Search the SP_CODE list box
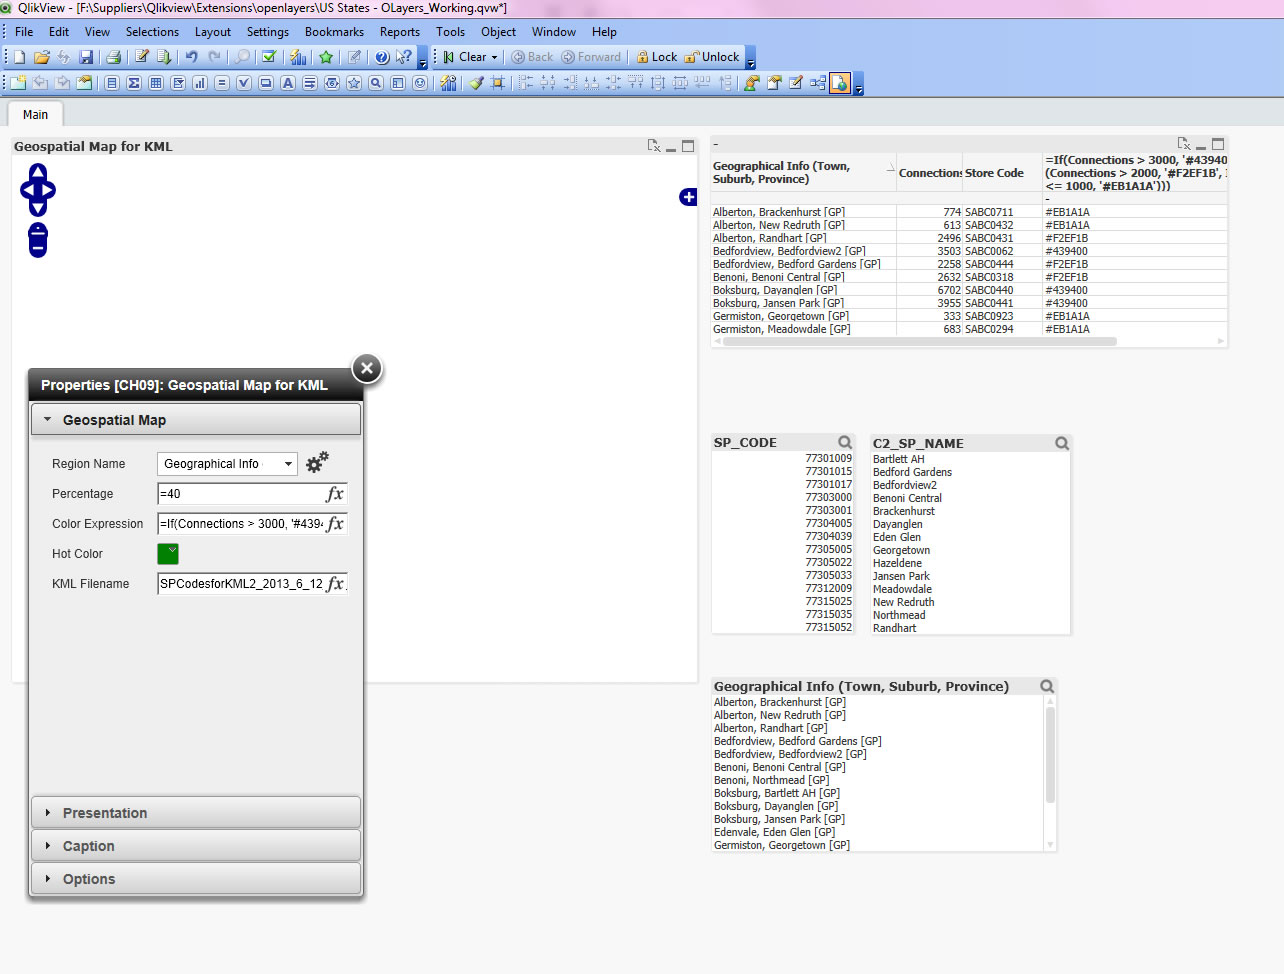Viewport: 1284px width, 974px height. tap(845, 442)
